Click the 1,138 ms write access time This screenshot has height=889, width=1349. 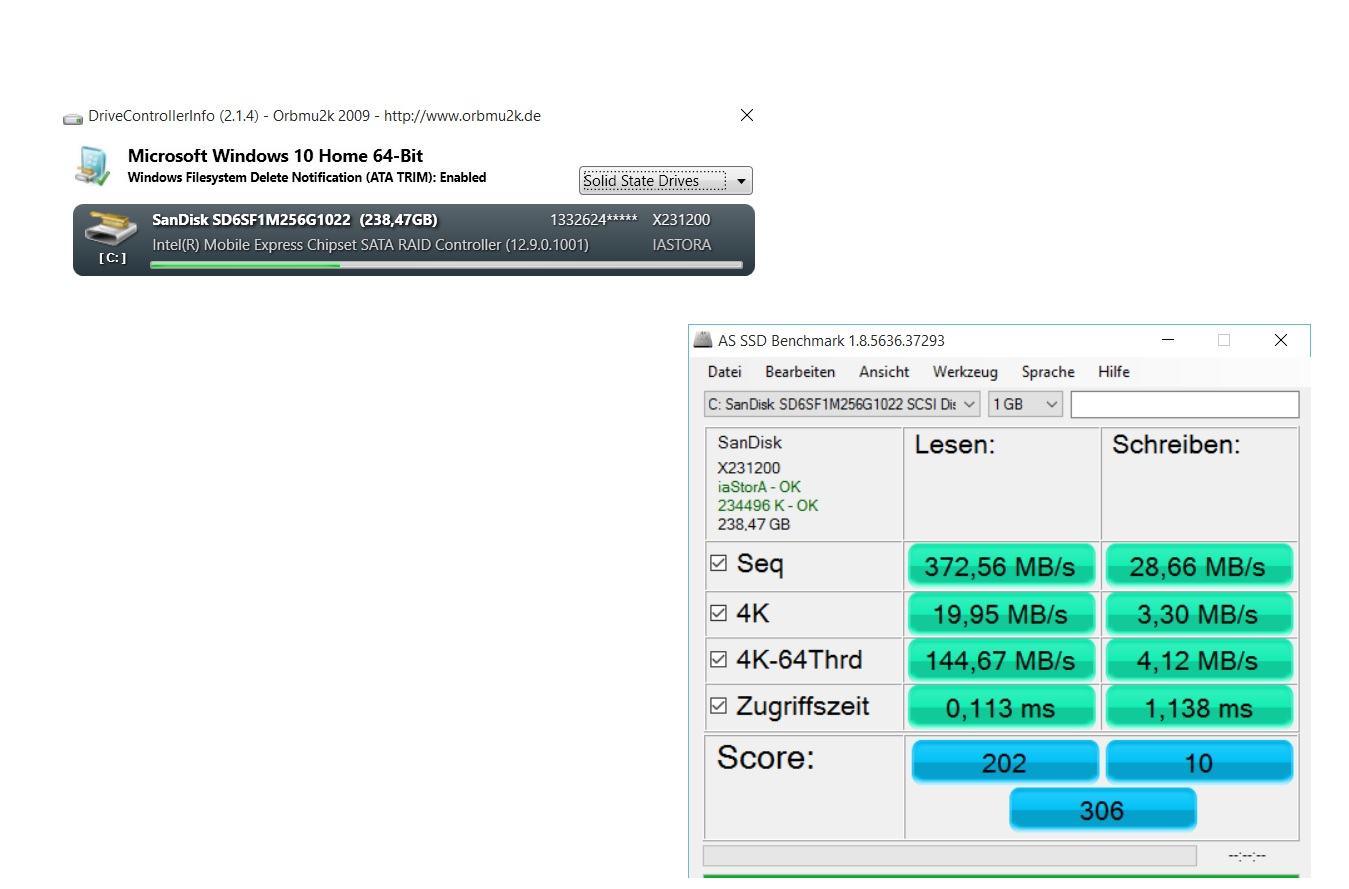(x=1198, y=708)
